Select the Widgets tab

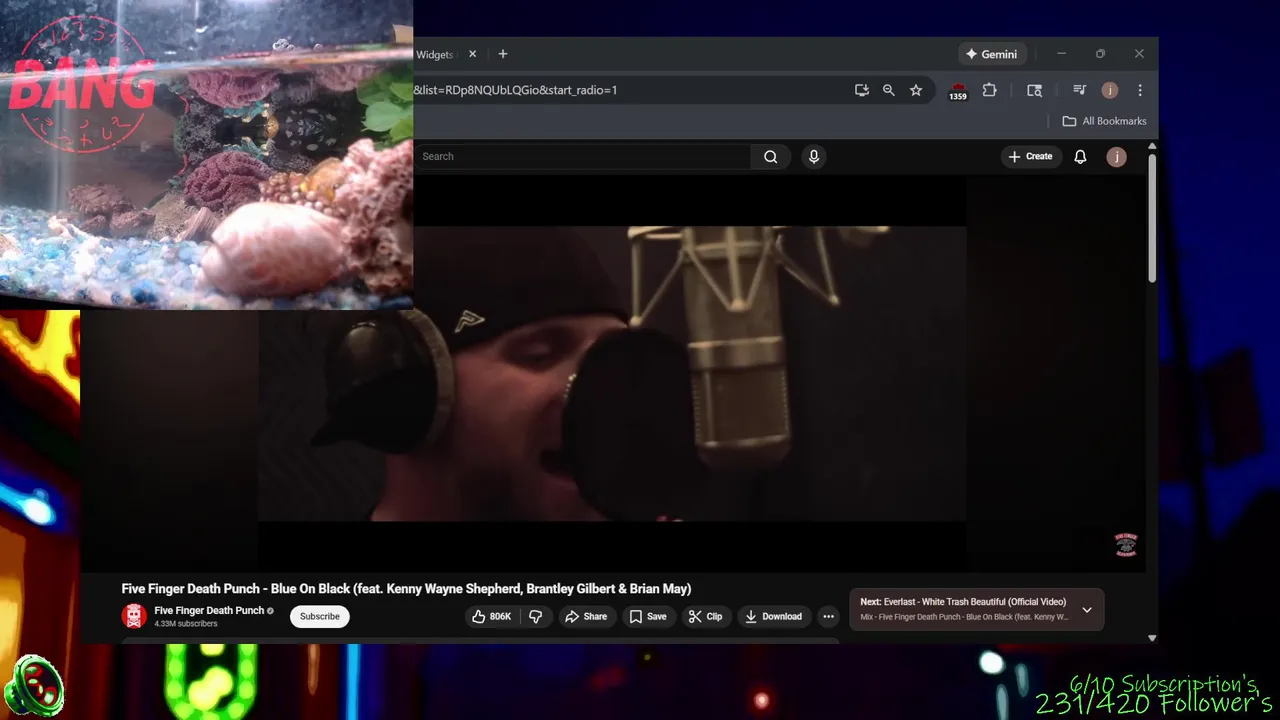click(x=435, y=54)
